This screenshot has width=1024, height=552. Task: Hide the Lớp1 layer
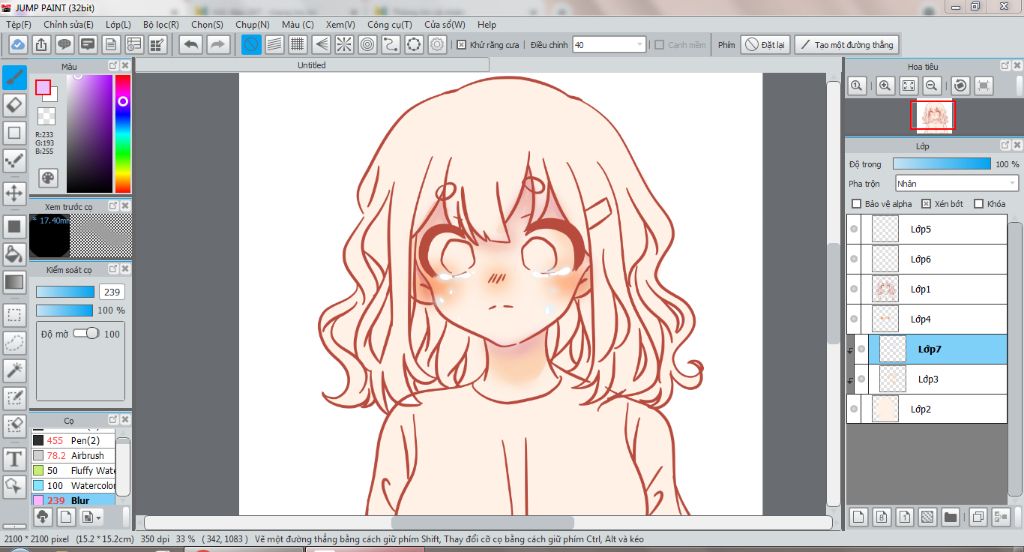click(x=854, y=289)
